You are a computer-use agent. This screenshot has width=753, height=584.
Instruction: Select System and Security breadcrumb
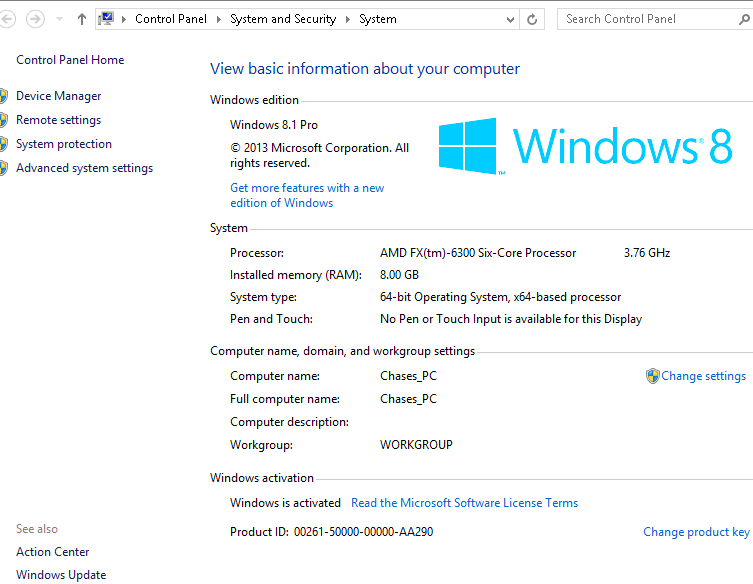[283, 19]
